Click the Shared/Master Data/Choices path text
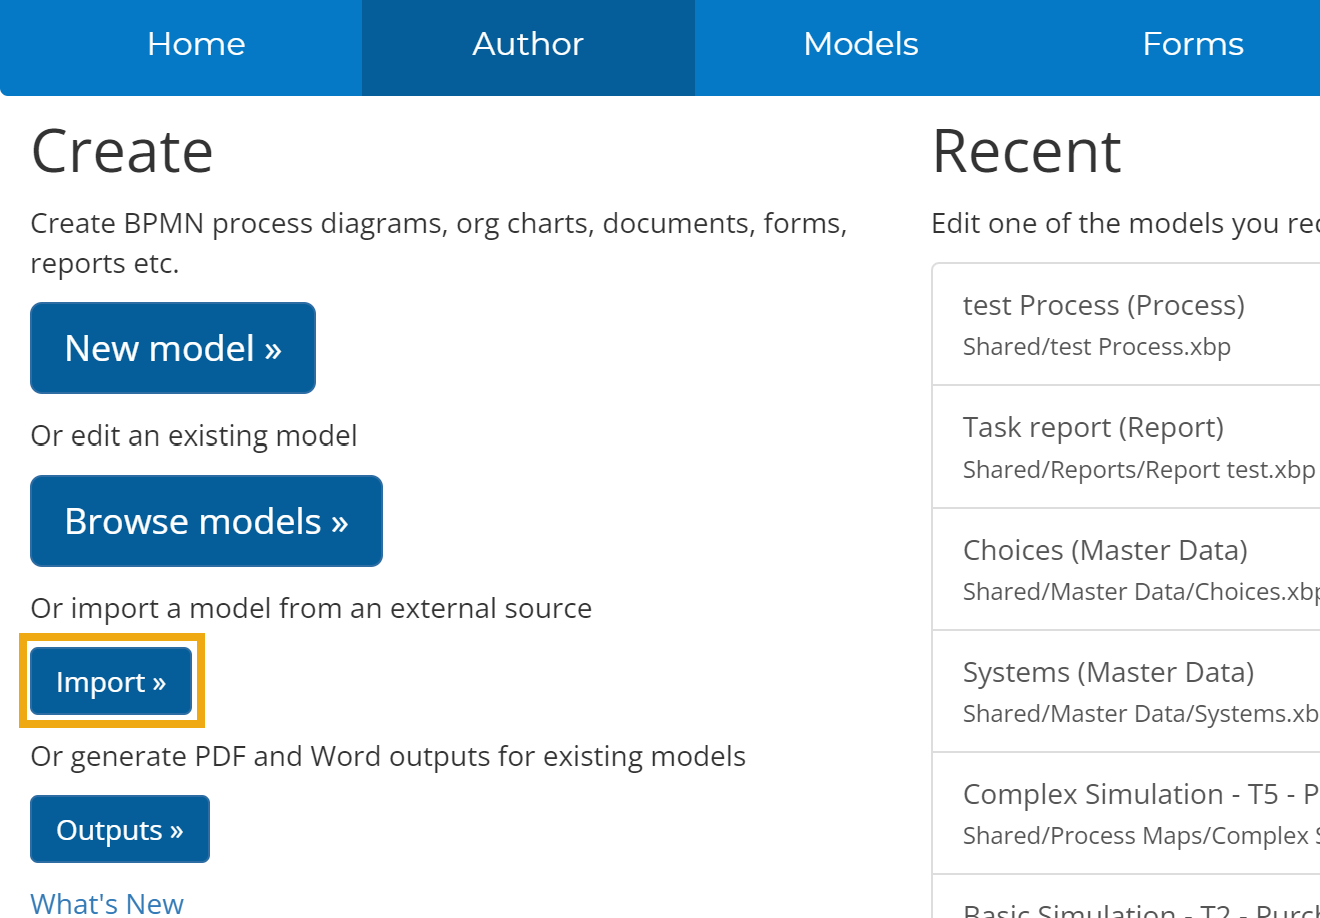 pos(1140,592)
